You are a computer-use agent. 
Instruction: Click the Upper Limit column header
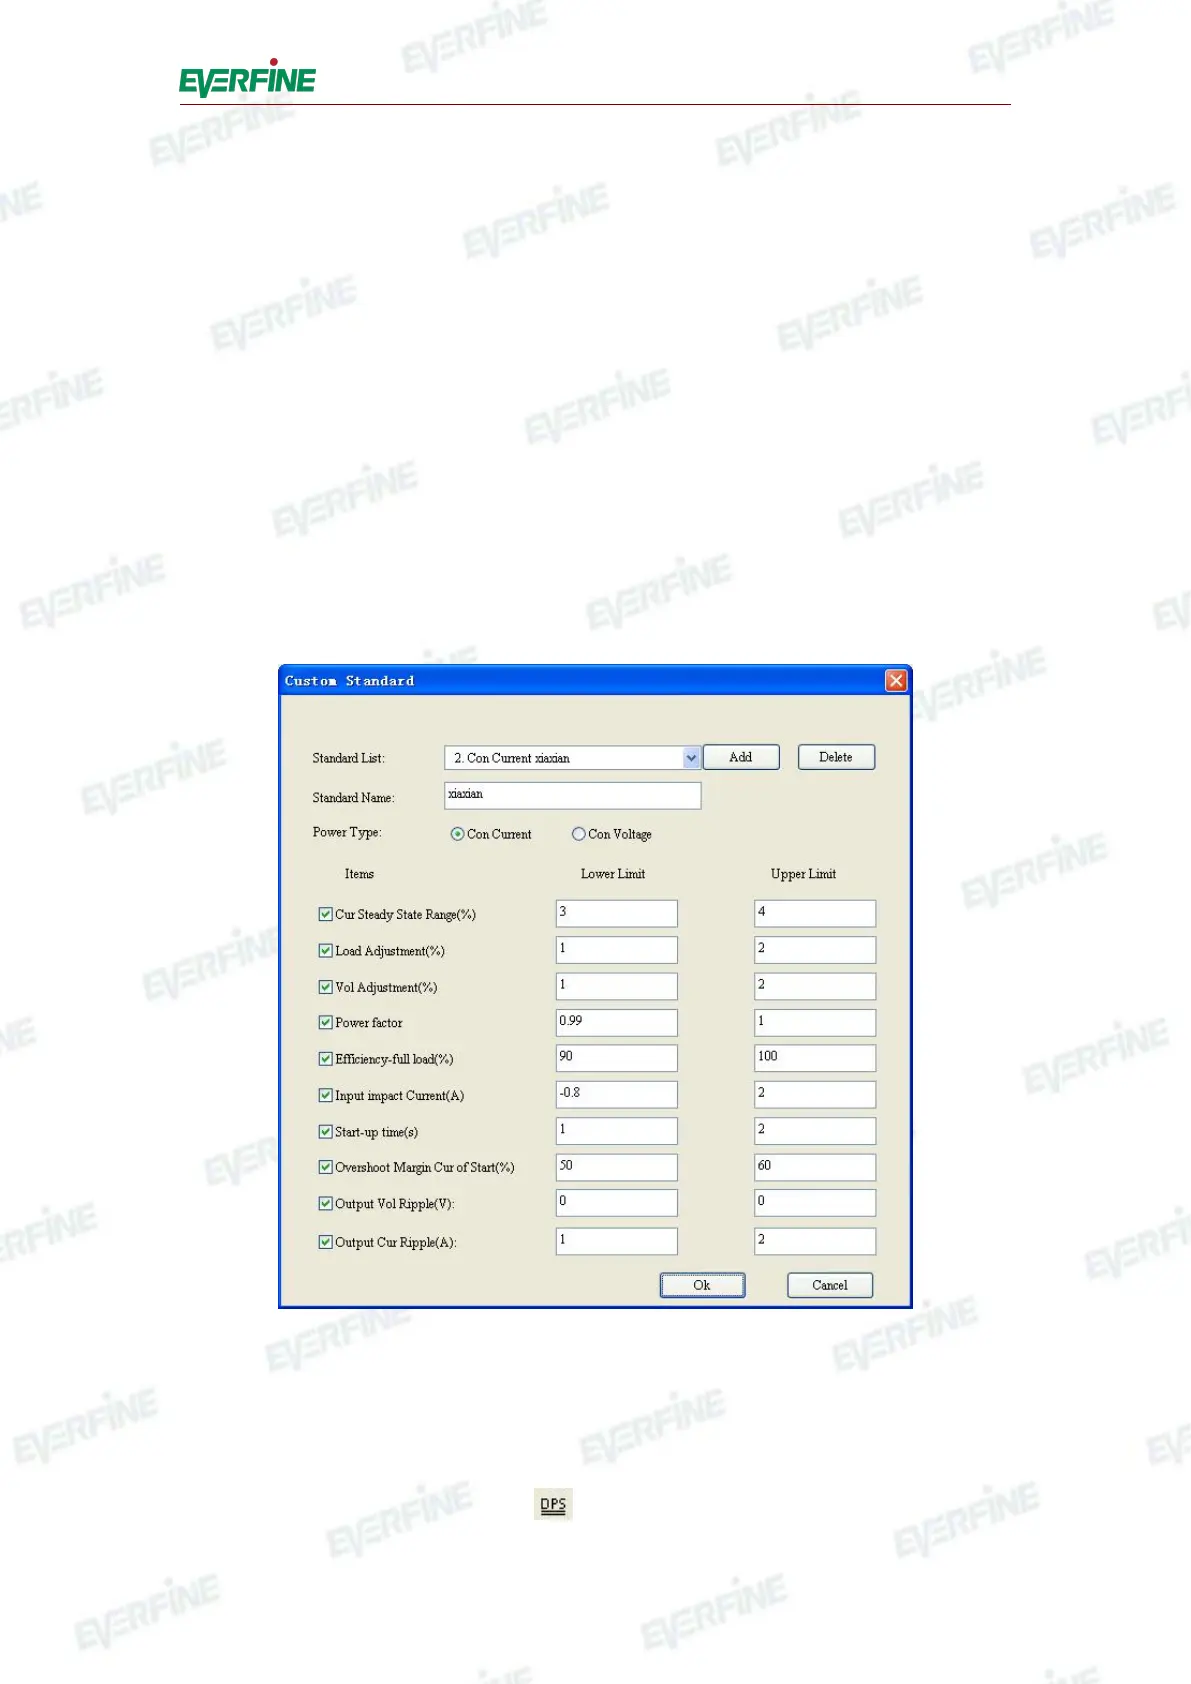(803, 874)
